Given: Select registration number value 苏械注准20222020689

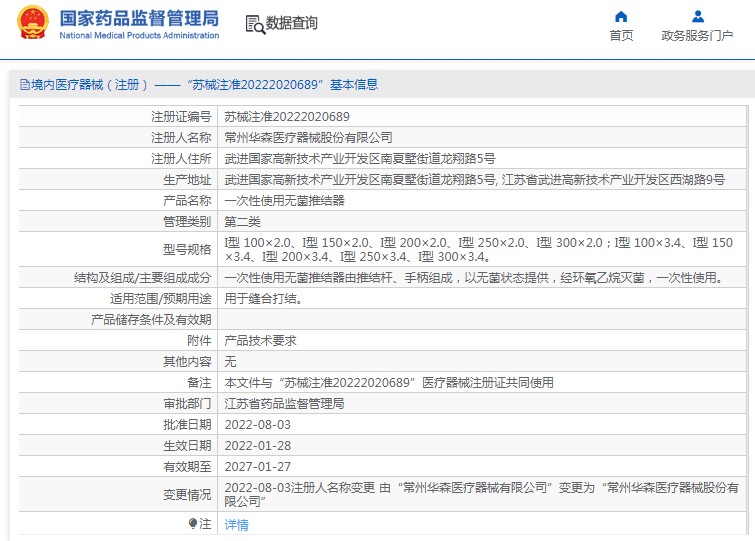Looking at the screenshot, I should 287,116.
